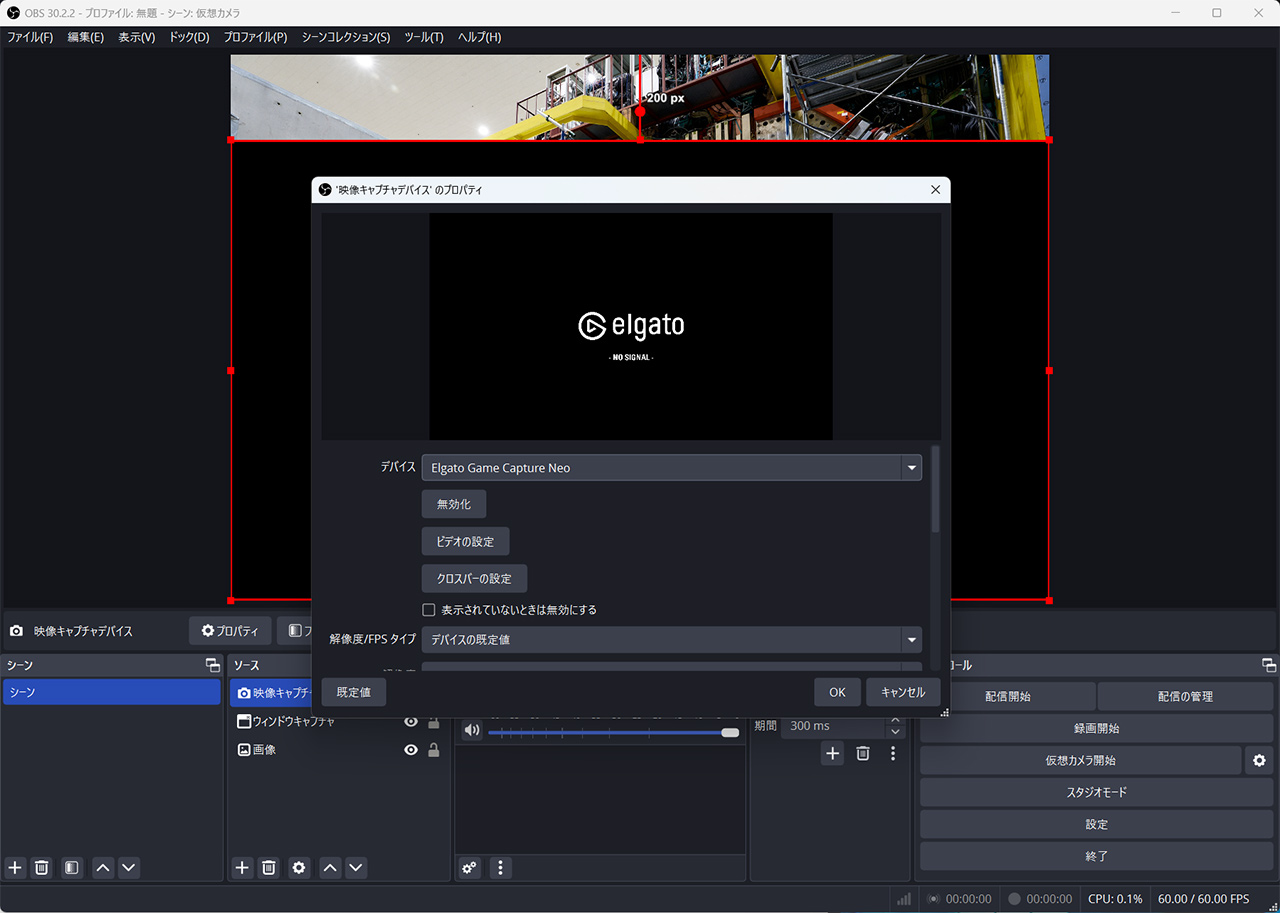Viewport: 1280px width, 913px height.
Task: Open source properties gear in Sources panel
Action: coord(299,868)
